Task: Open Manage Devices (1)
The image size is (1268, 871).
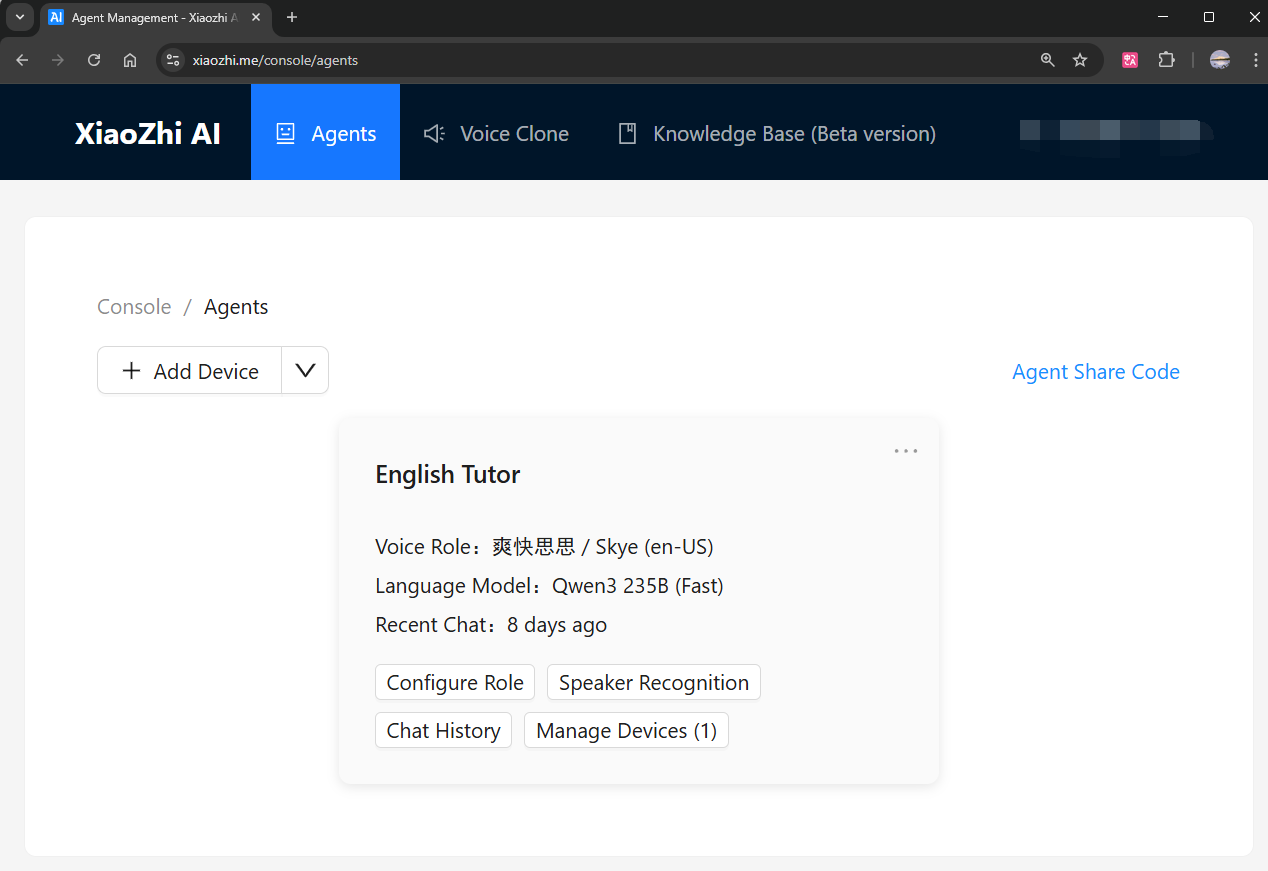Action: (x=626, y=731)
